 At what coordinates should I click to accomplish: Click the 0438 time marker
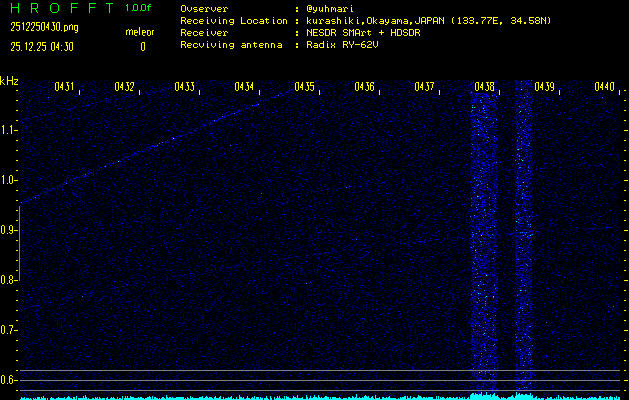[x=484, y=87]
